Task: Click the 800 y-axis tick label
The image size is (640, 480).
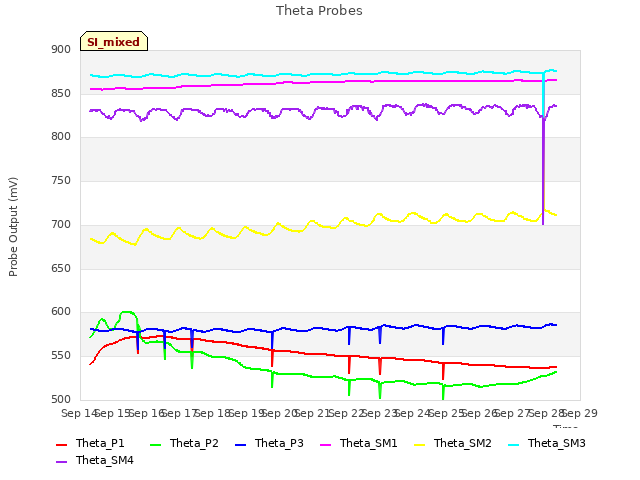Action: [x=61, y=137]
